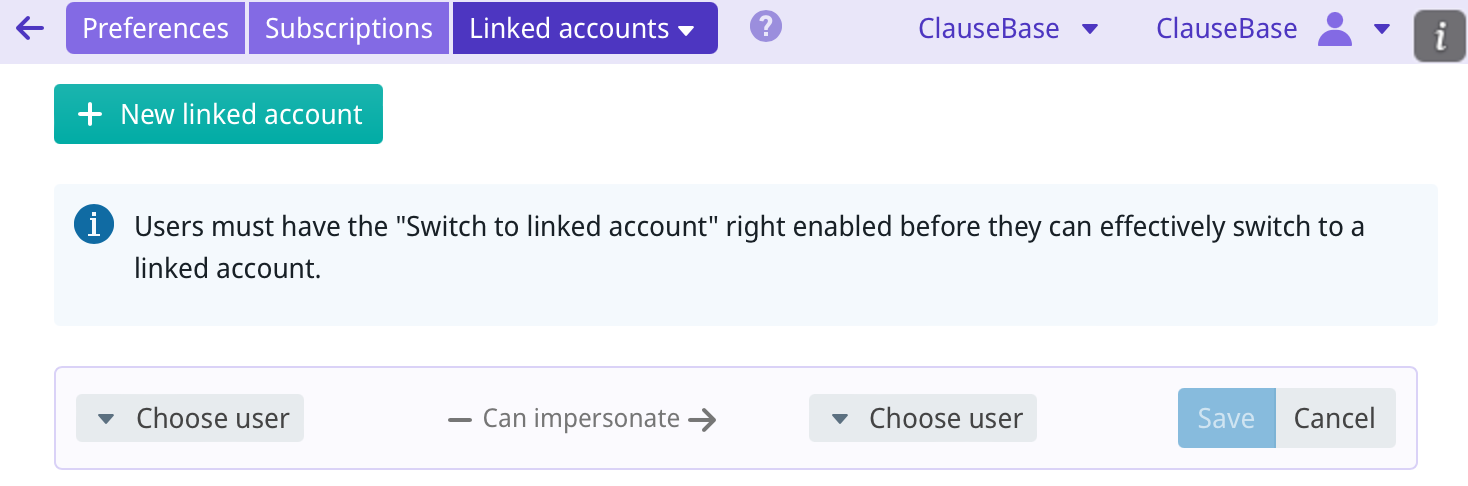Click the New linked account button
The image size is (1468, 486).
coord(218,114)
